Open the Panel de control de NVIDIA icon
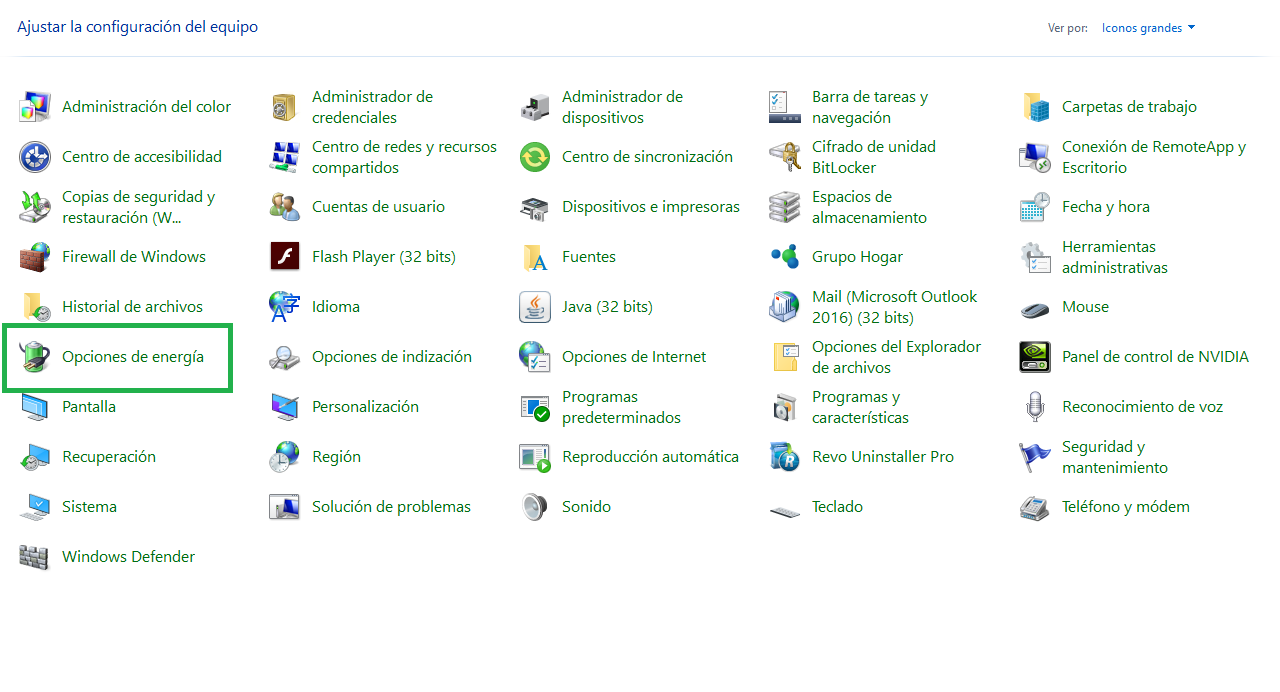1280x692 pixels. pos(1035,357)
